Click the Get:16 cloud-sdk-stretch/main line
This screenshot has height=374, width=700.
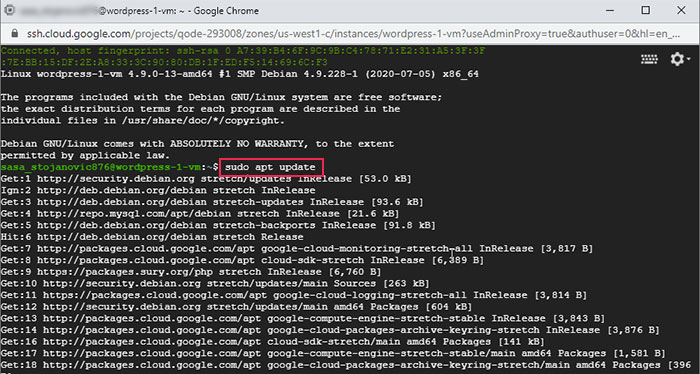tap(273, 341)
